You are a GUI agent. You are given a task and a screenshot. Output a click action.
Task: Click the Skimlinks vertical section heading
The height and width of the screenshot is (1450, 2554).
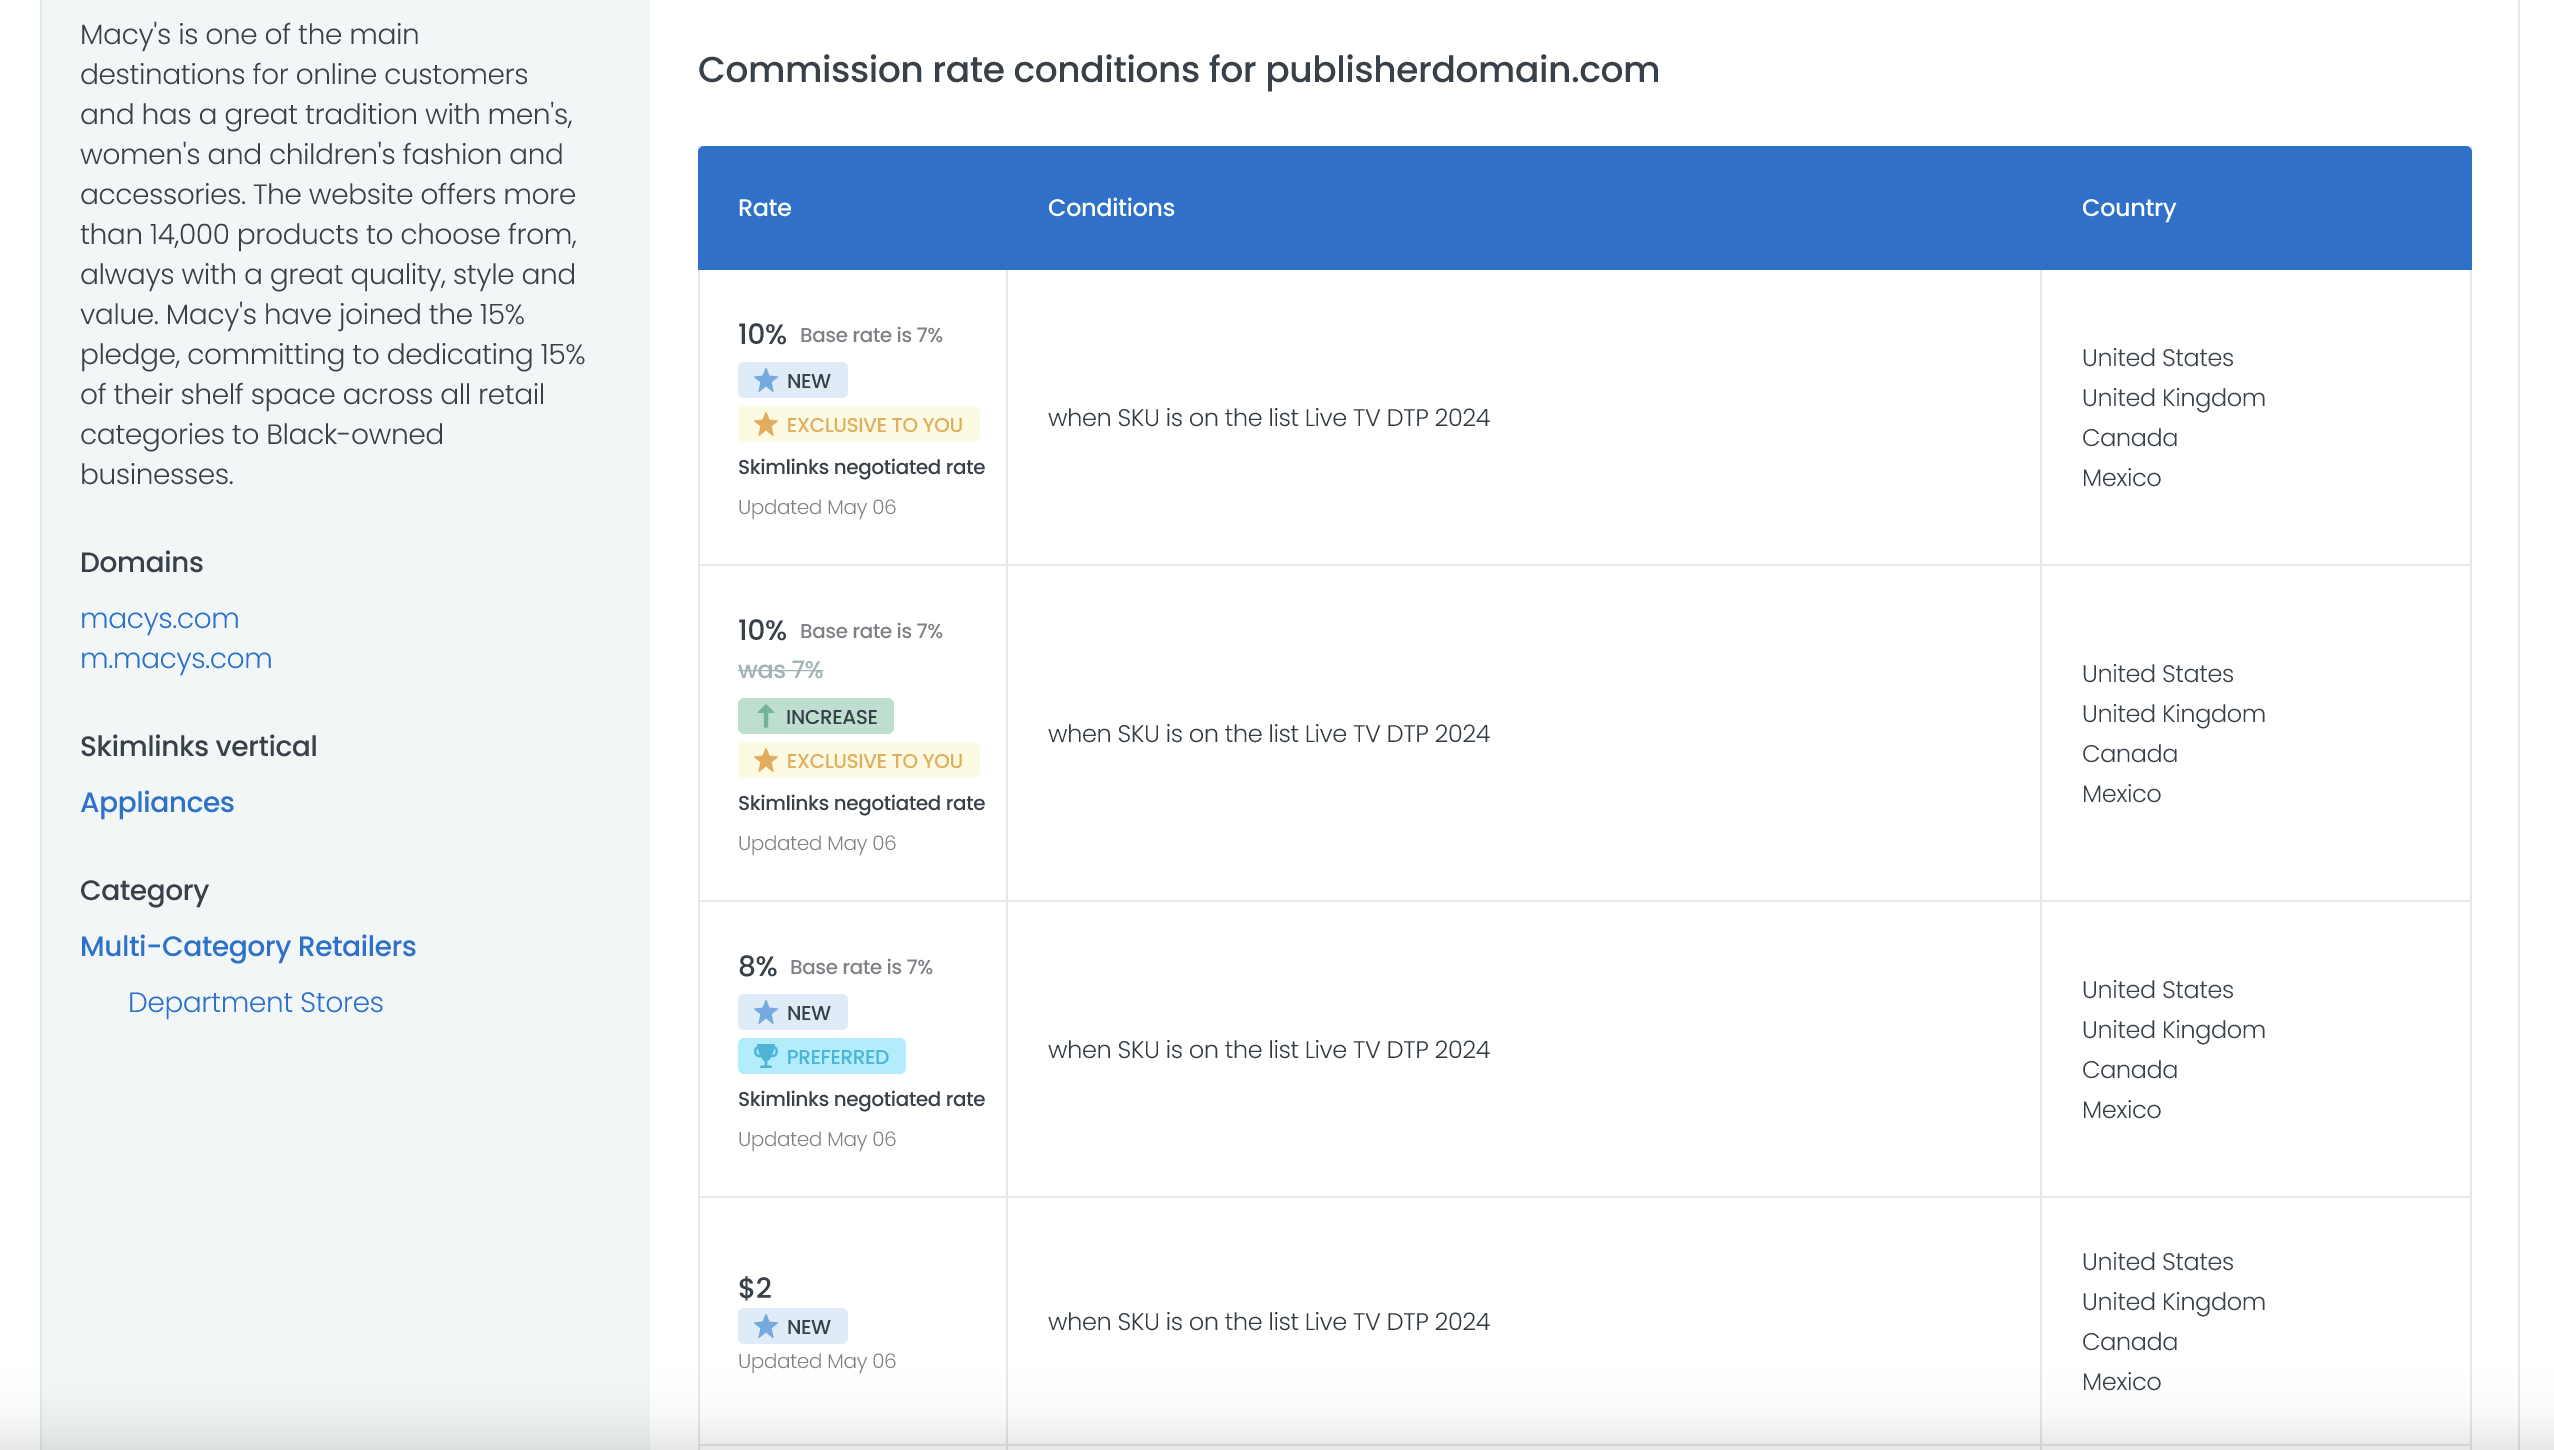click(x=198, y=747)
